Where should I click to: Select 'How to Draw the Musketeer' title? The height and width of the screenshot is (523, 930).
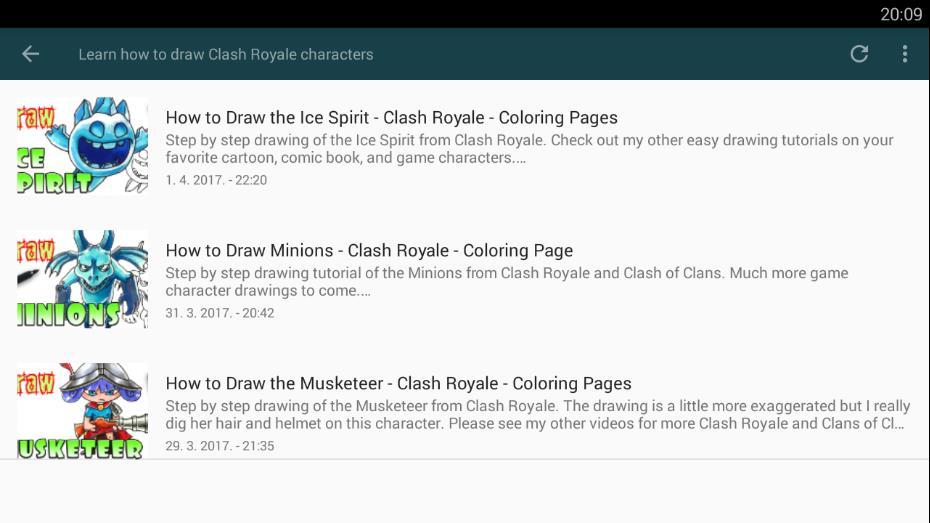(398, 383)
